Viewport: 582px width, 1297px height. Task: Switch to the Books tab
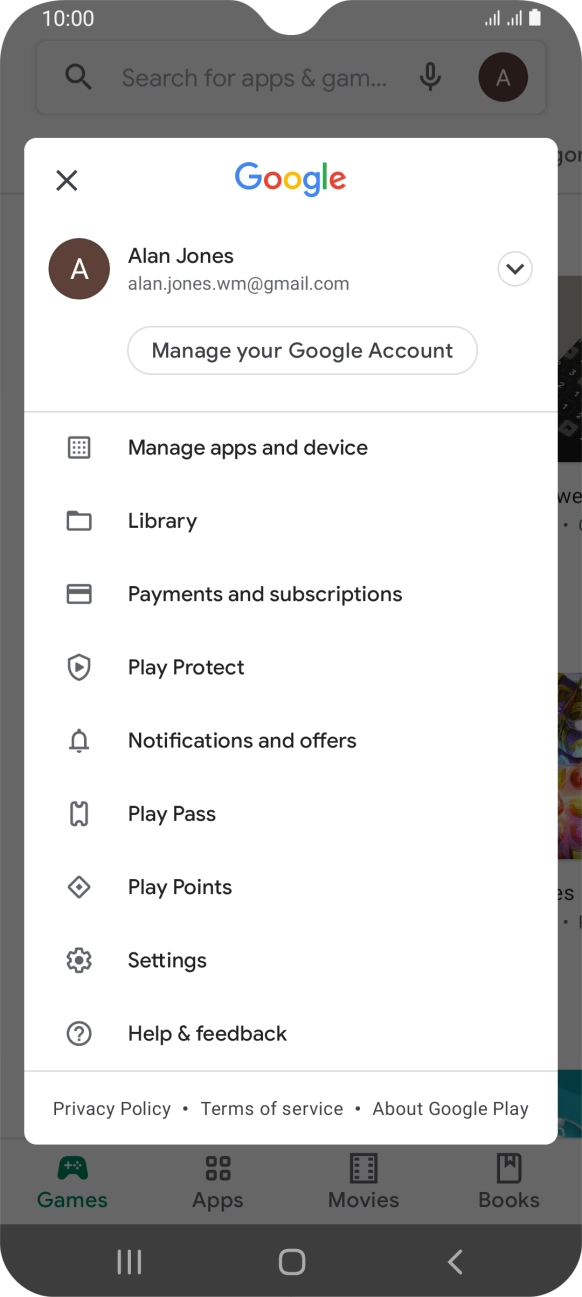coord(509,1182)
